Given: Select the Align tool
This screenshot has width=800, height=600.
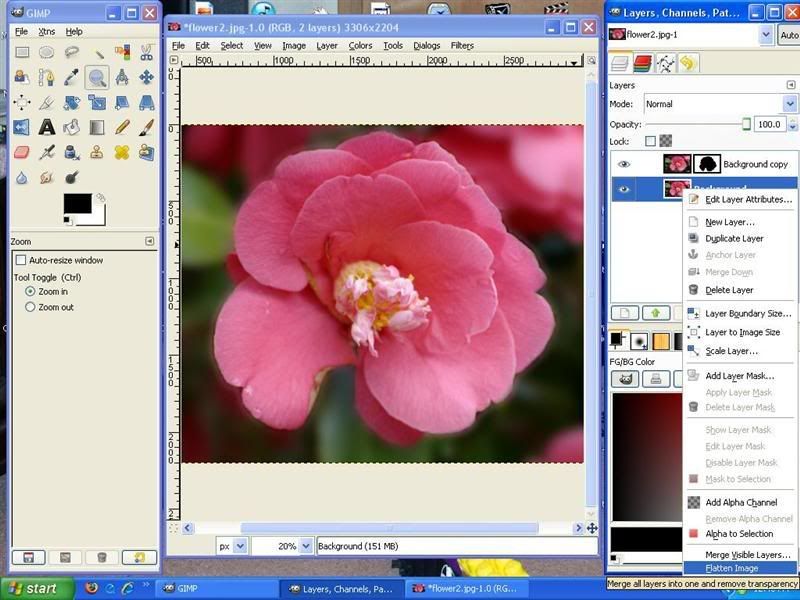Looking at the screenshot, I should click(x=21, y=102).
